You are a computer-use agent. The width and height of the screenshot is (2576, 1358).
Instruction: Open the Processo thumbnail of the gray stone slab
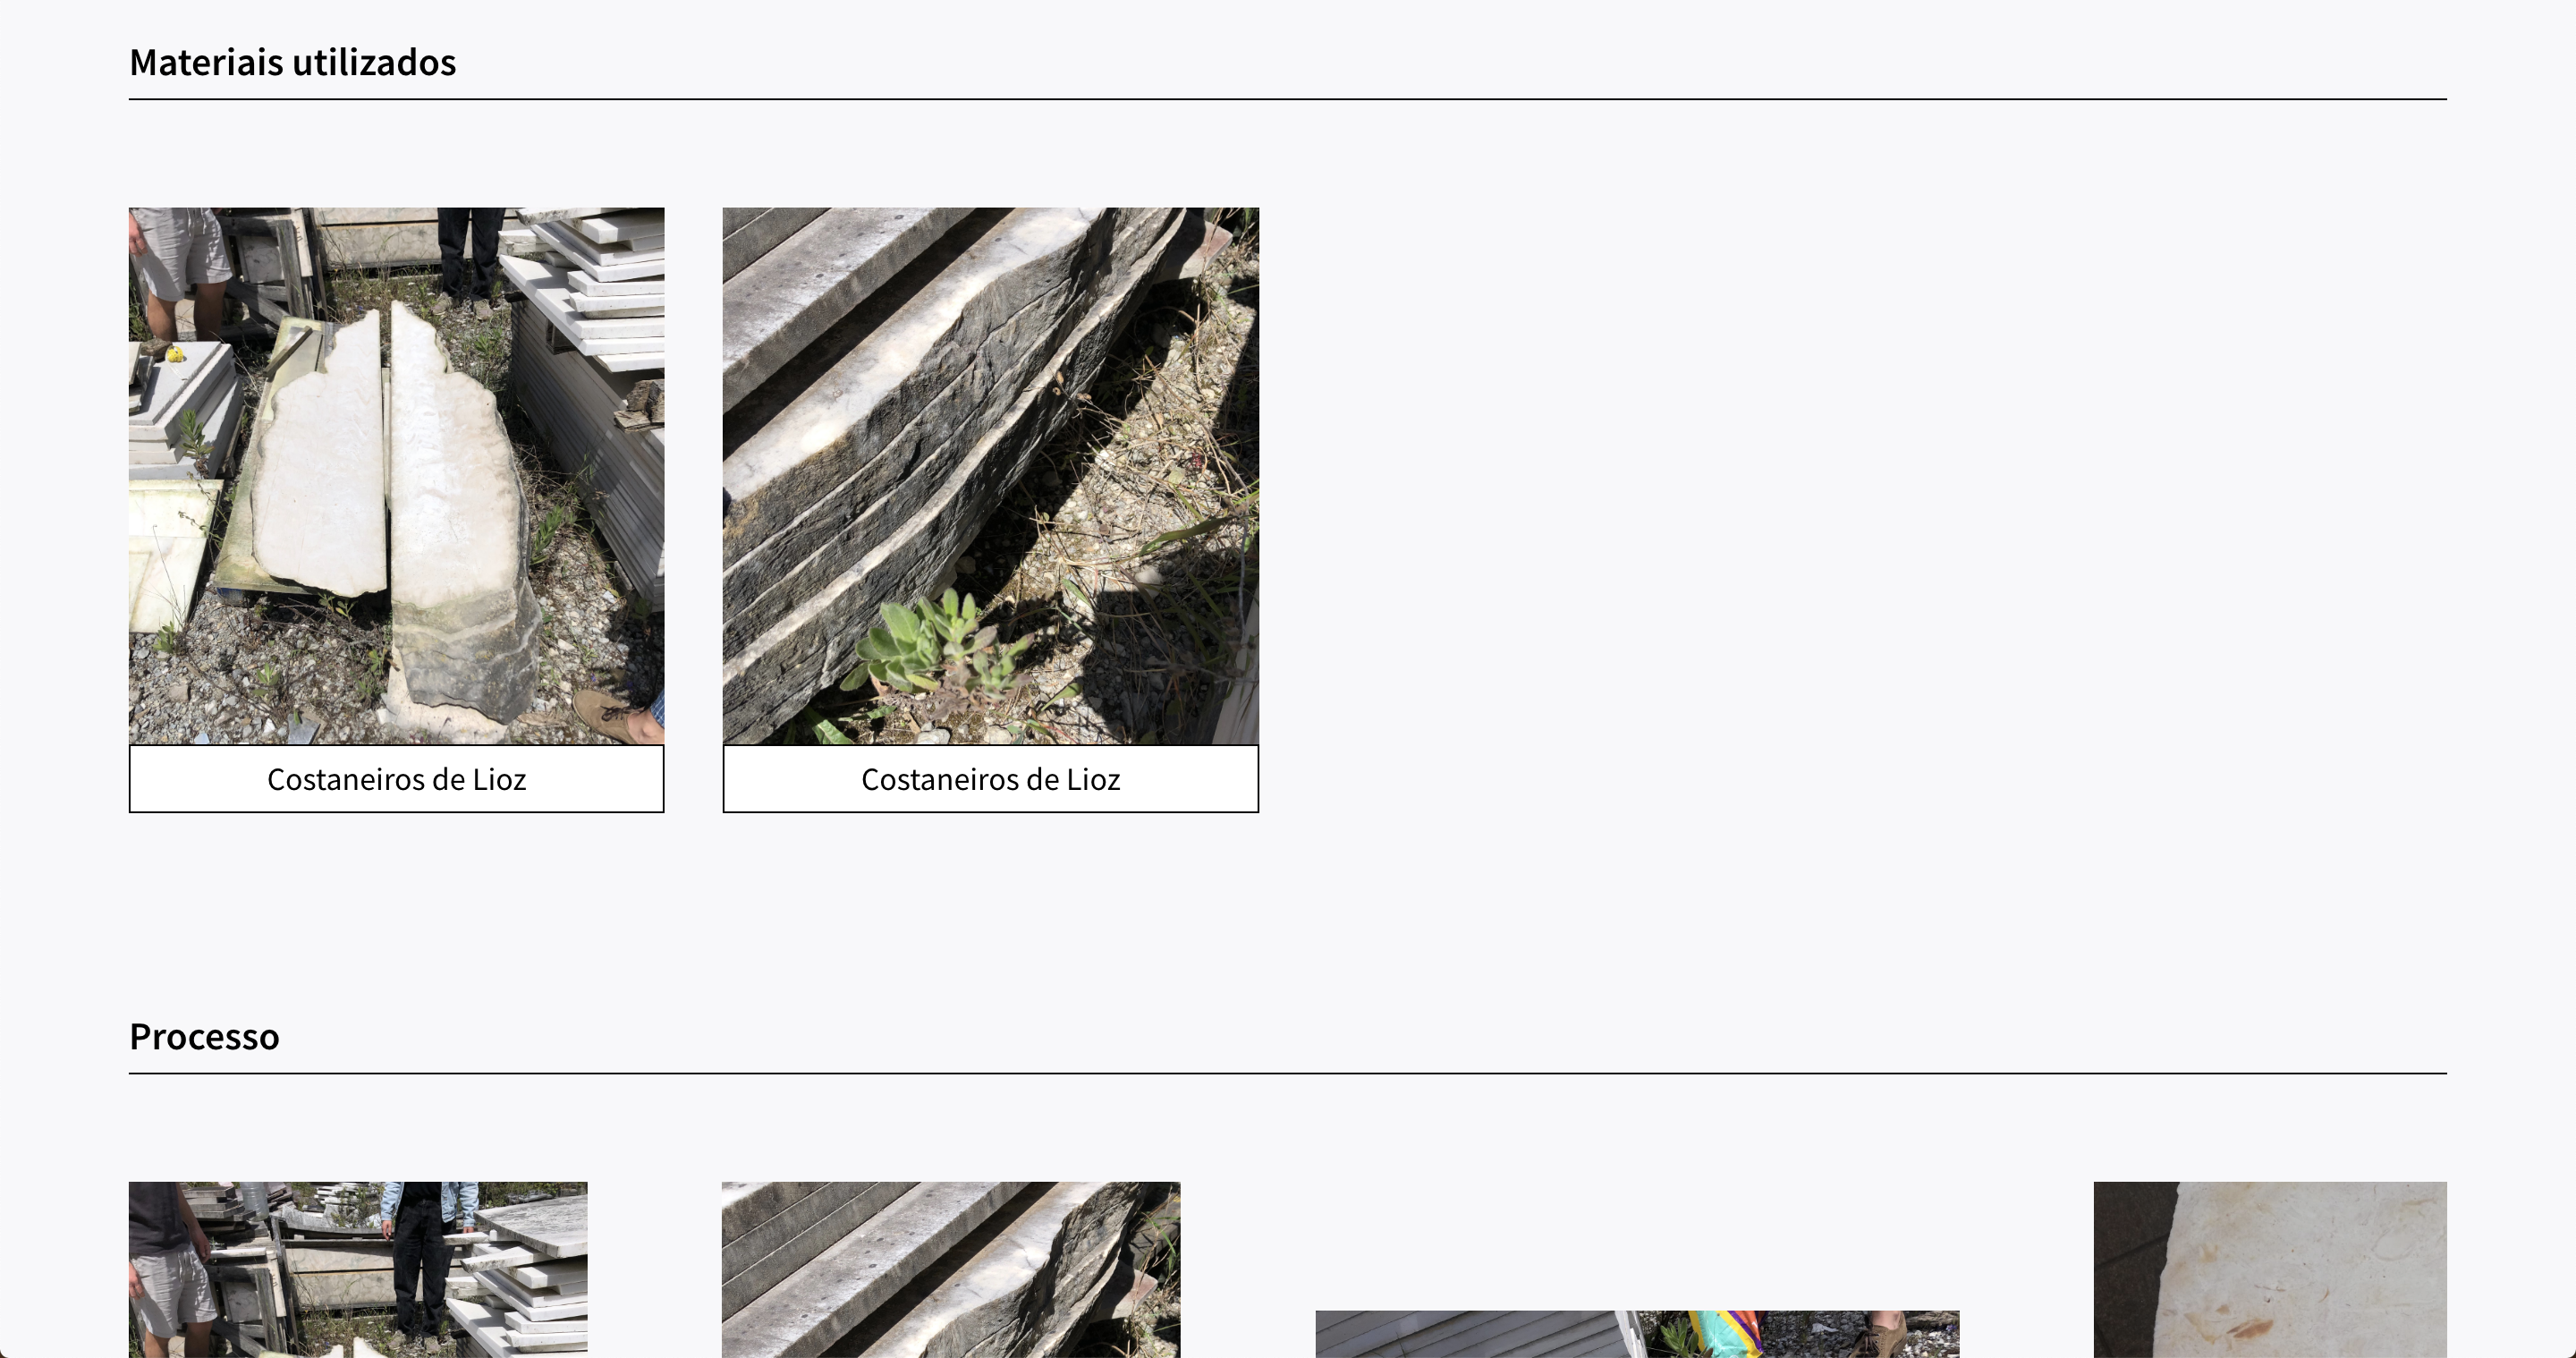[x=951, y=1270]
